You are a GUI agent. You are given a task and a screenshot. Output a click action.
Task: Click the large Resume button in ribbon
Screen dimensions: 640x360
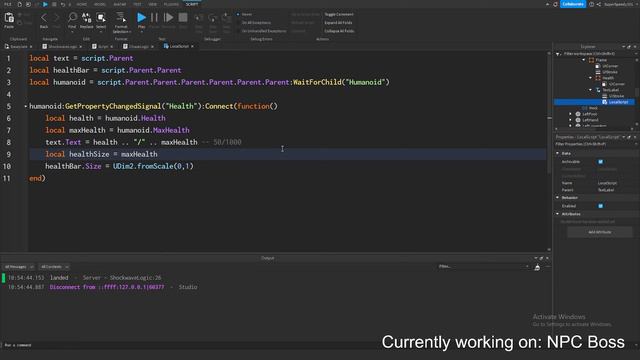168,17
